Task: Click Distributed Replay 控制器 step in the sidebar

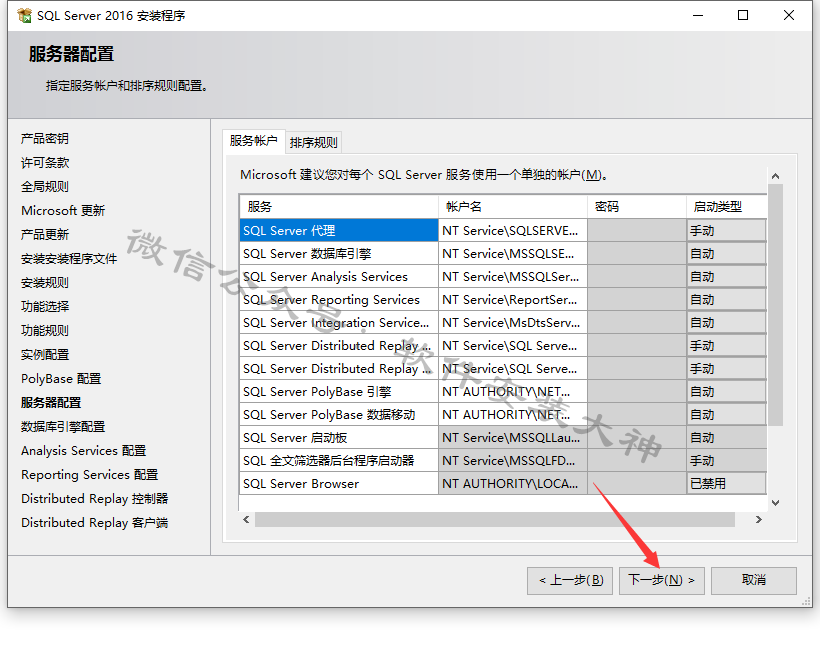Action: pyautogui.click(x=95, y=499)
